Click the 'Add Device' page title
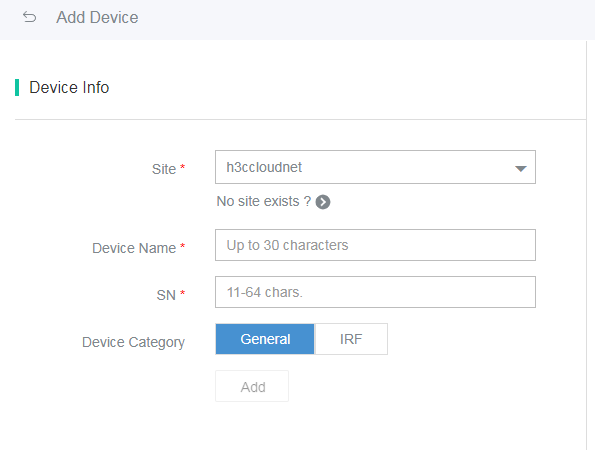The width and height of the screenshot is (595, 450). pos(97,17)
